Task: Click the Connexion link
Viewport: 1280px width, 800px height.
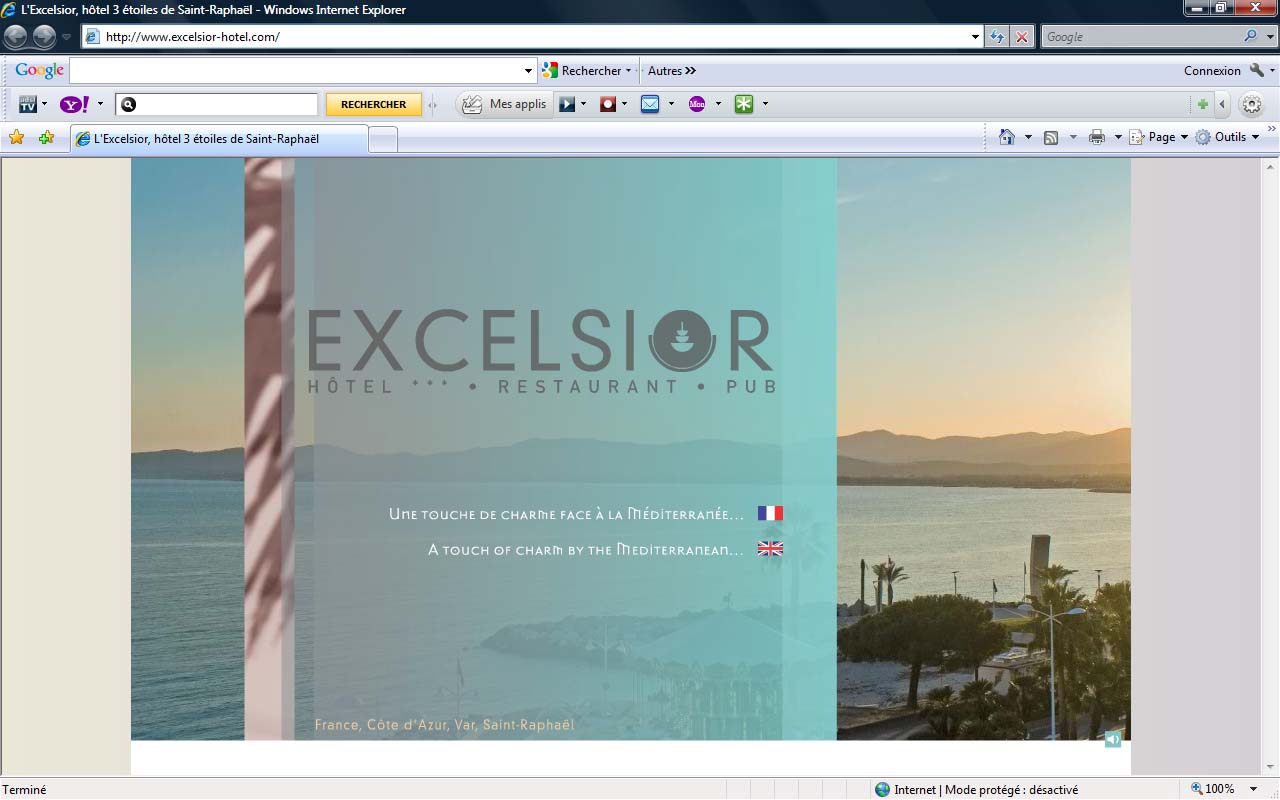Action: 1212,71
